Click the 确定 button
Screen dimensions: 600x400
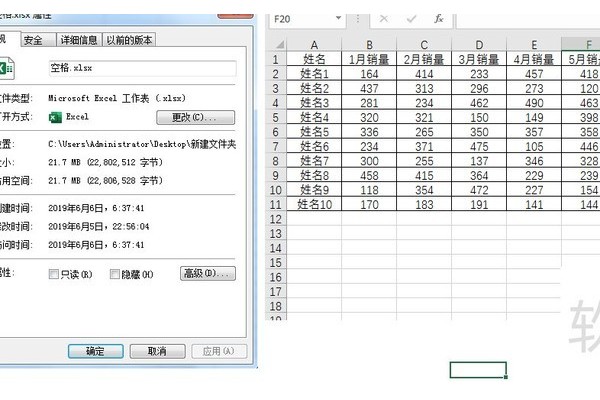click(x=96, y=351)
